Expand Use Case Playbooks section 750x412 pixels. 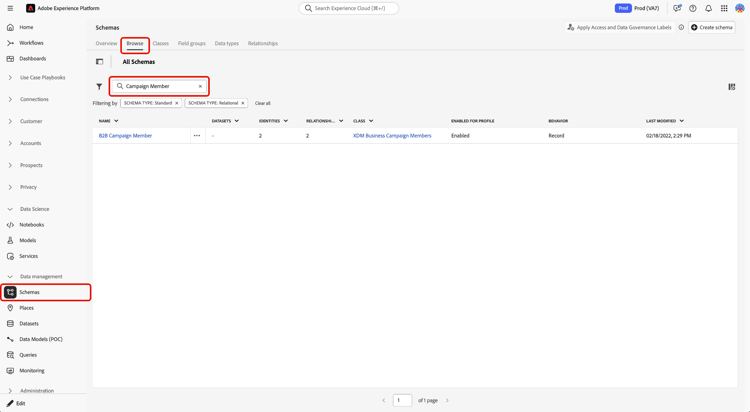click(x=10, y=78)
